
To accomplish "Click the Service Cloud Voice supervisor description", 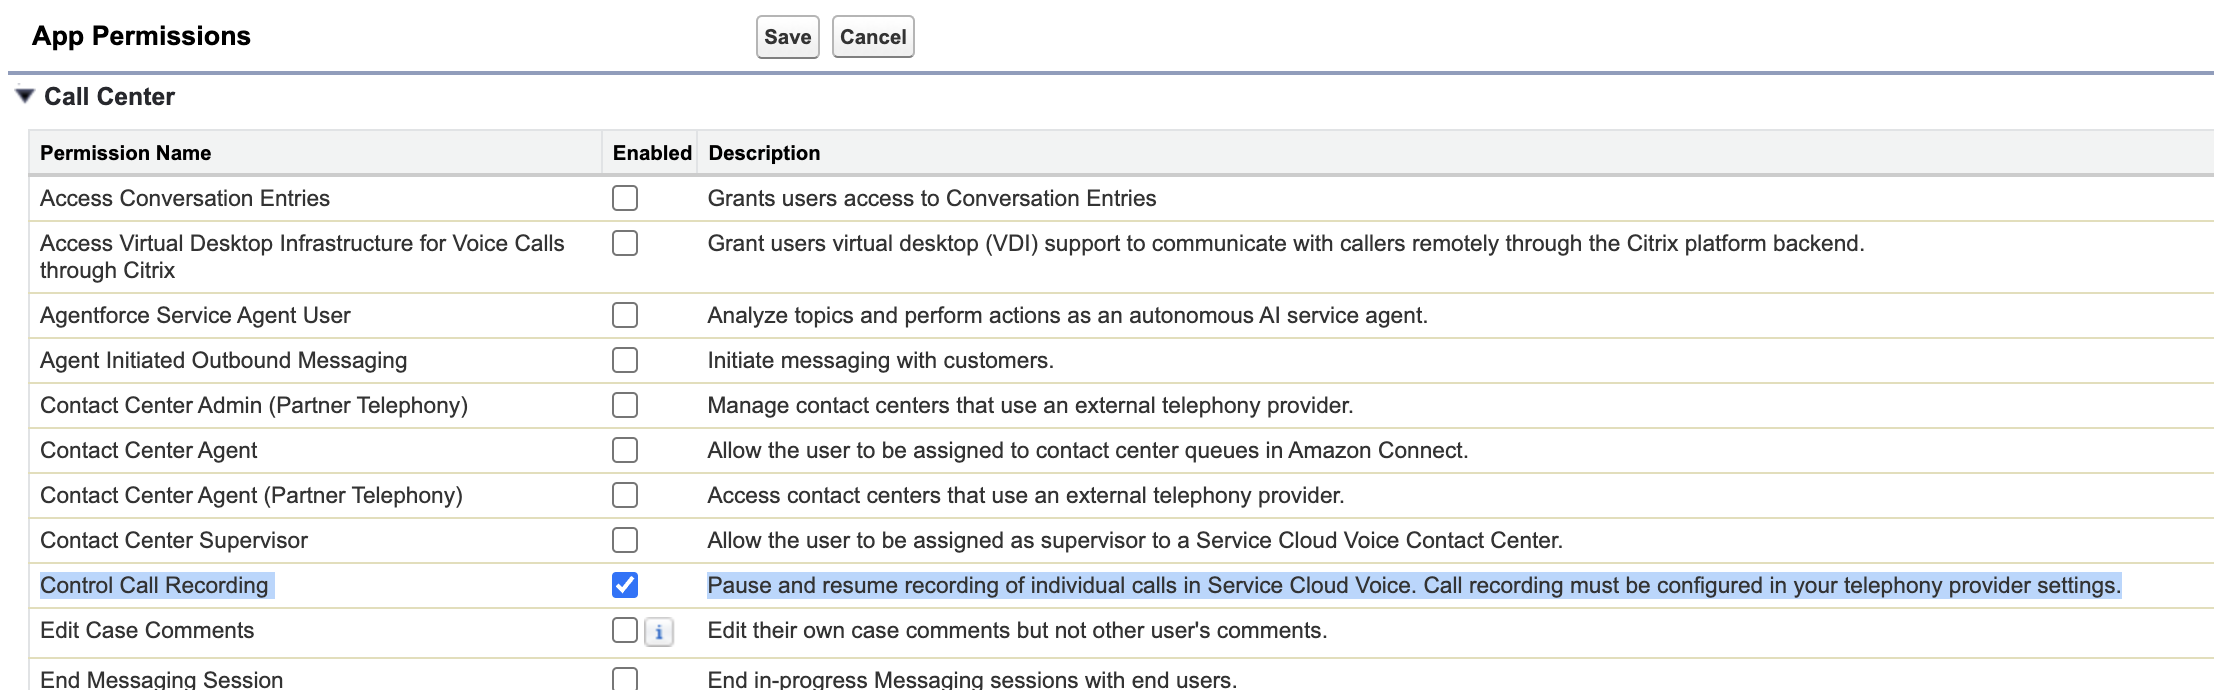I will (1135, 540).
